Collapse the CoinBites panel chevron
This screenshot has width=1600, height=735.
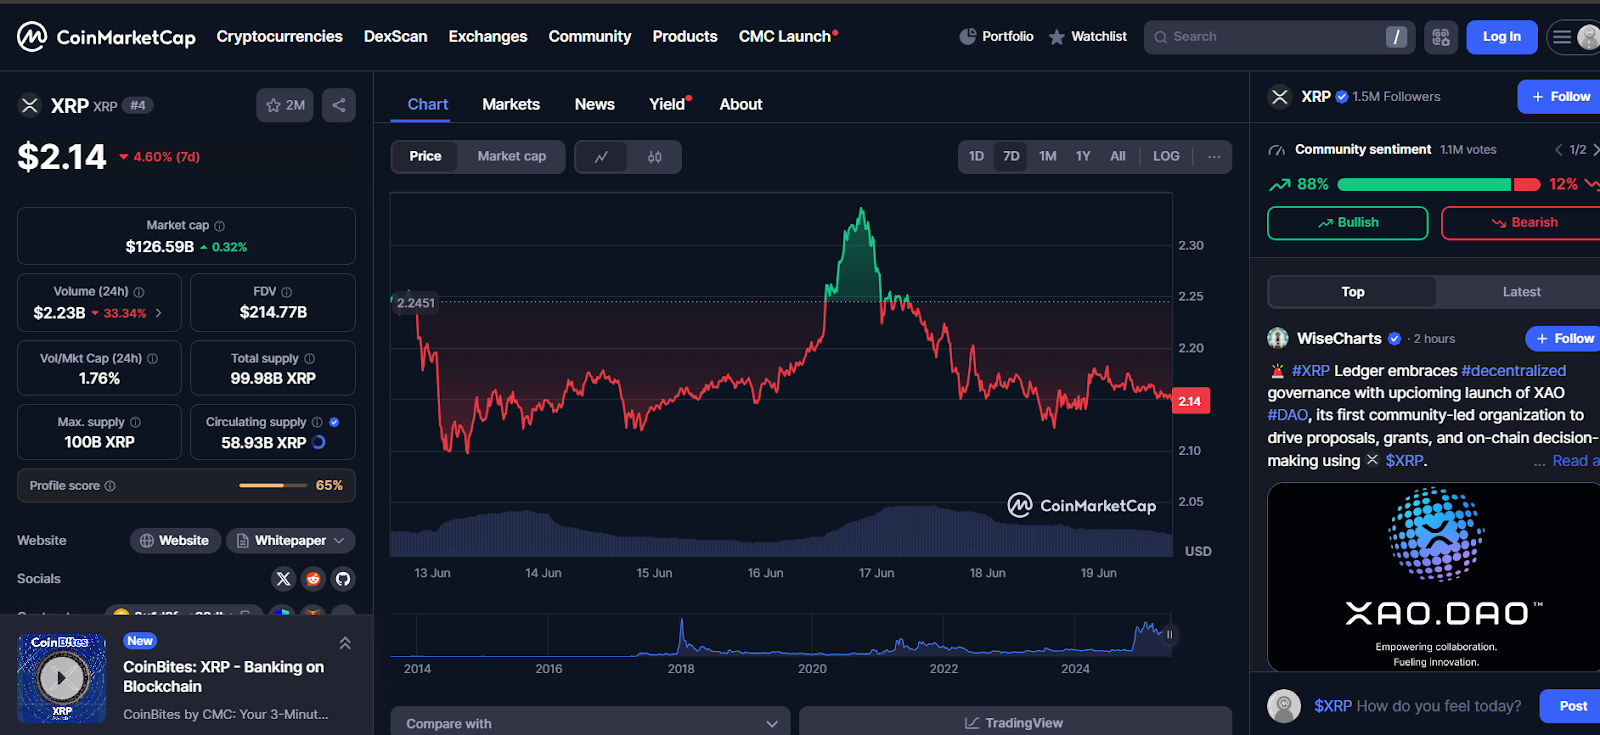click(345, 643)
